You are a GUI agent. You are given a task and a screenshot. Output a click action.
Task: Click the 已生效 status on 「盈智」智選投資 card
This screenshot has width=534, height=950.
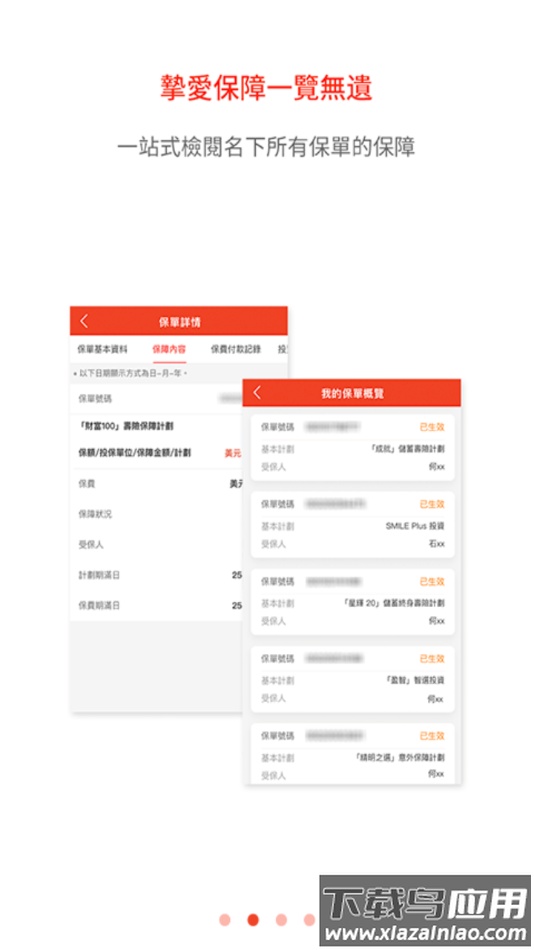[x=432, y=659]
